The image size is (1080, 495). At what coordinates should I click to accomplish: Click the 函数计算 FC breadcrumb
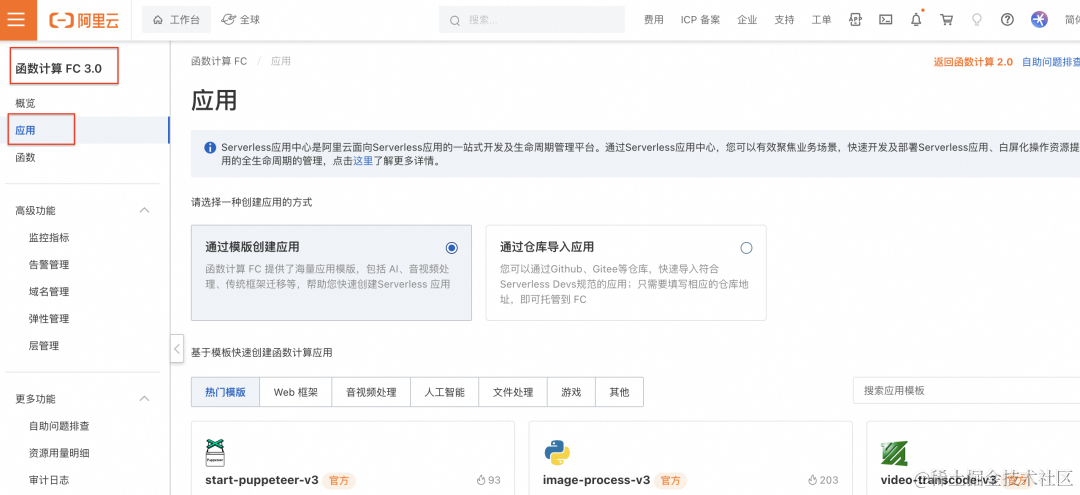[x=219, y=61]
